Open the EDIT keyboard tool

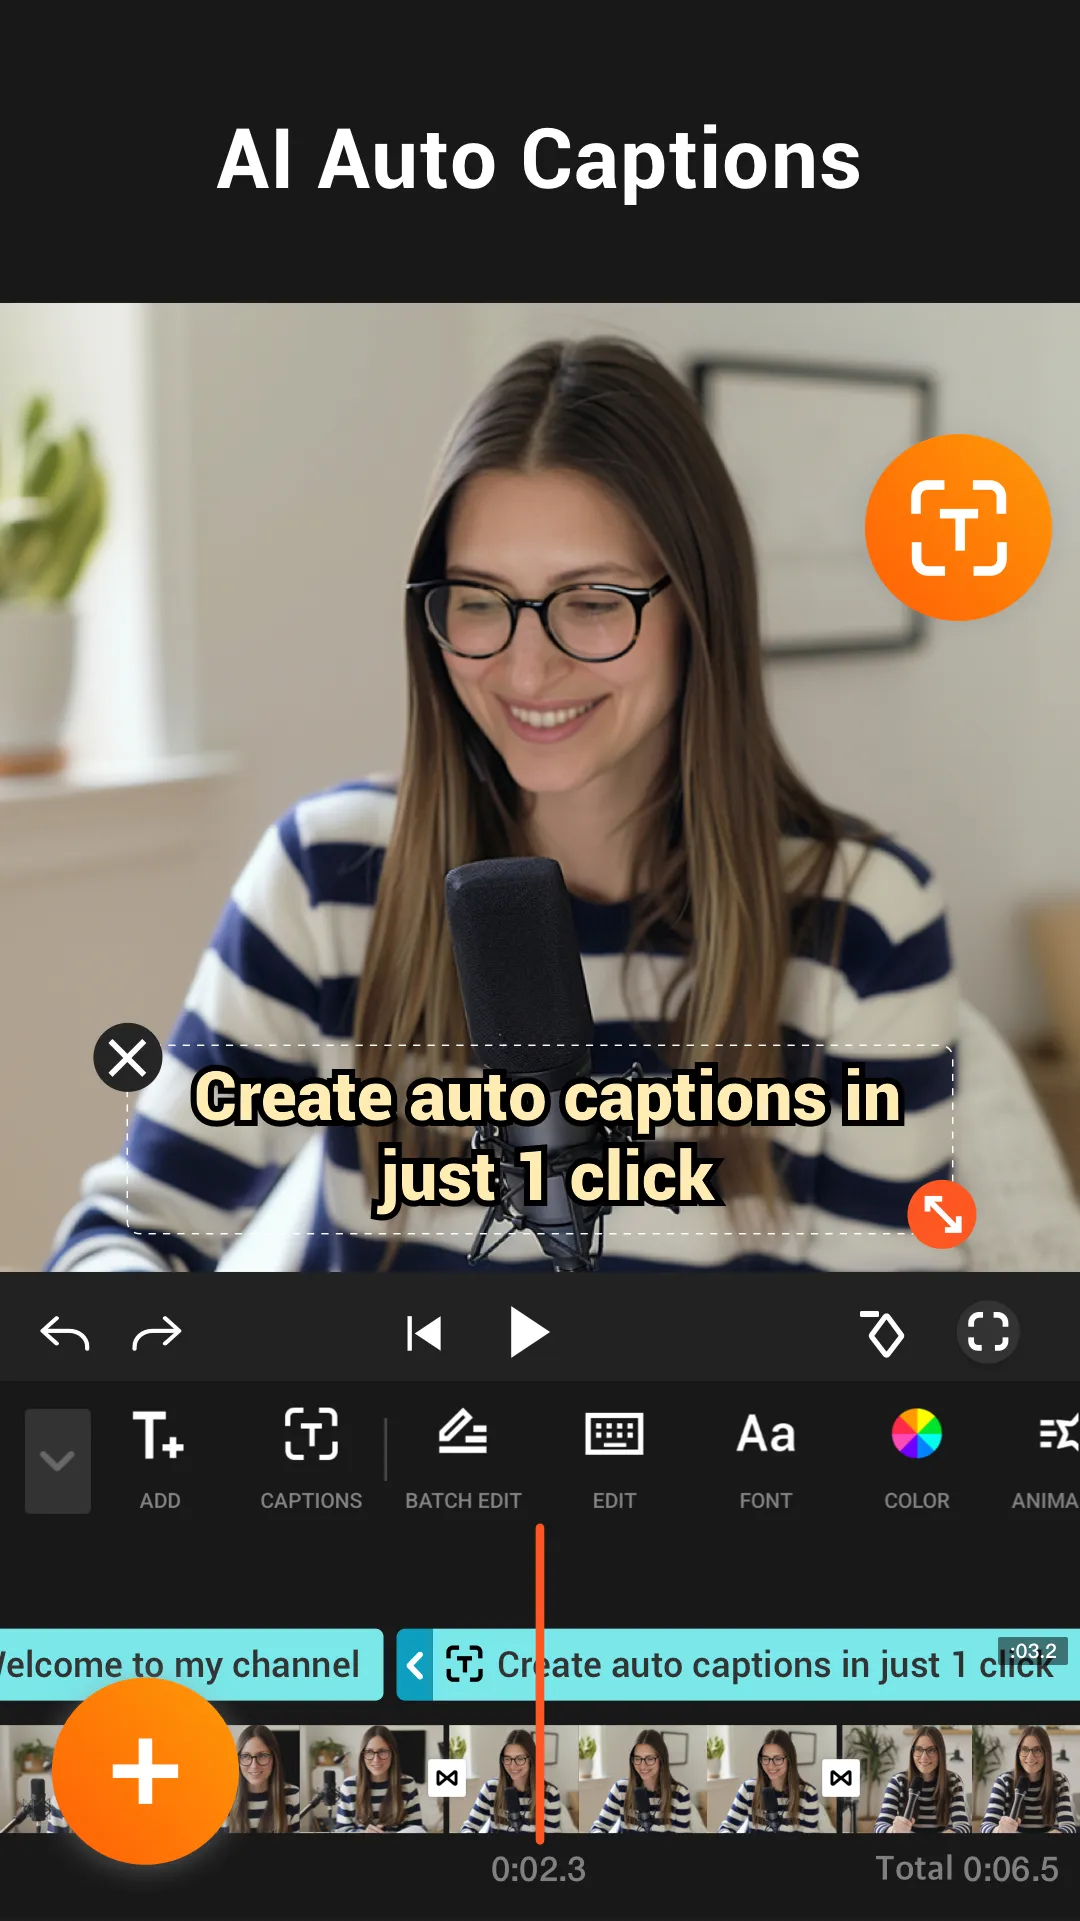(614, 1459)
